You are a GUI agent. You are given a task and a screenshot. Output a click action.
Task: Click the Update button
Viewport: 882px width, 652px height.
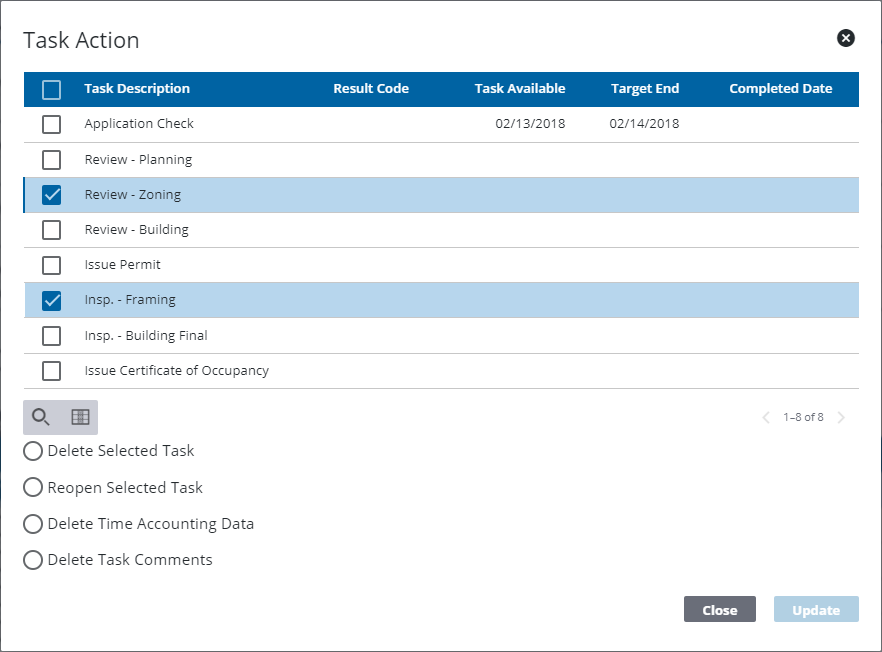[x=815, y=609]
